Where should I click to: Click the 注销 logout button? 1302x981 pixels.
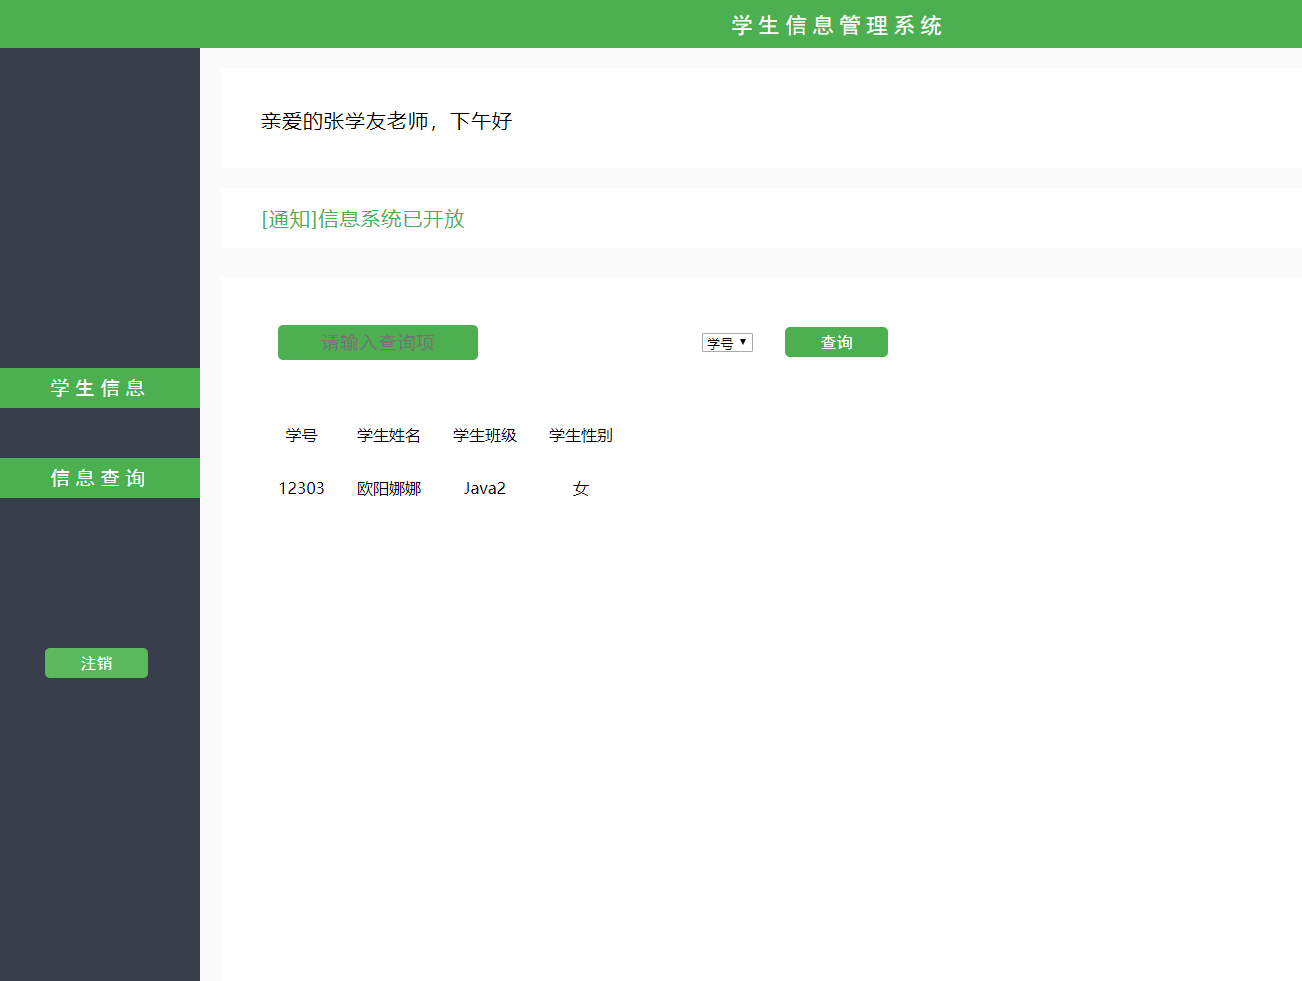(96, 662)
